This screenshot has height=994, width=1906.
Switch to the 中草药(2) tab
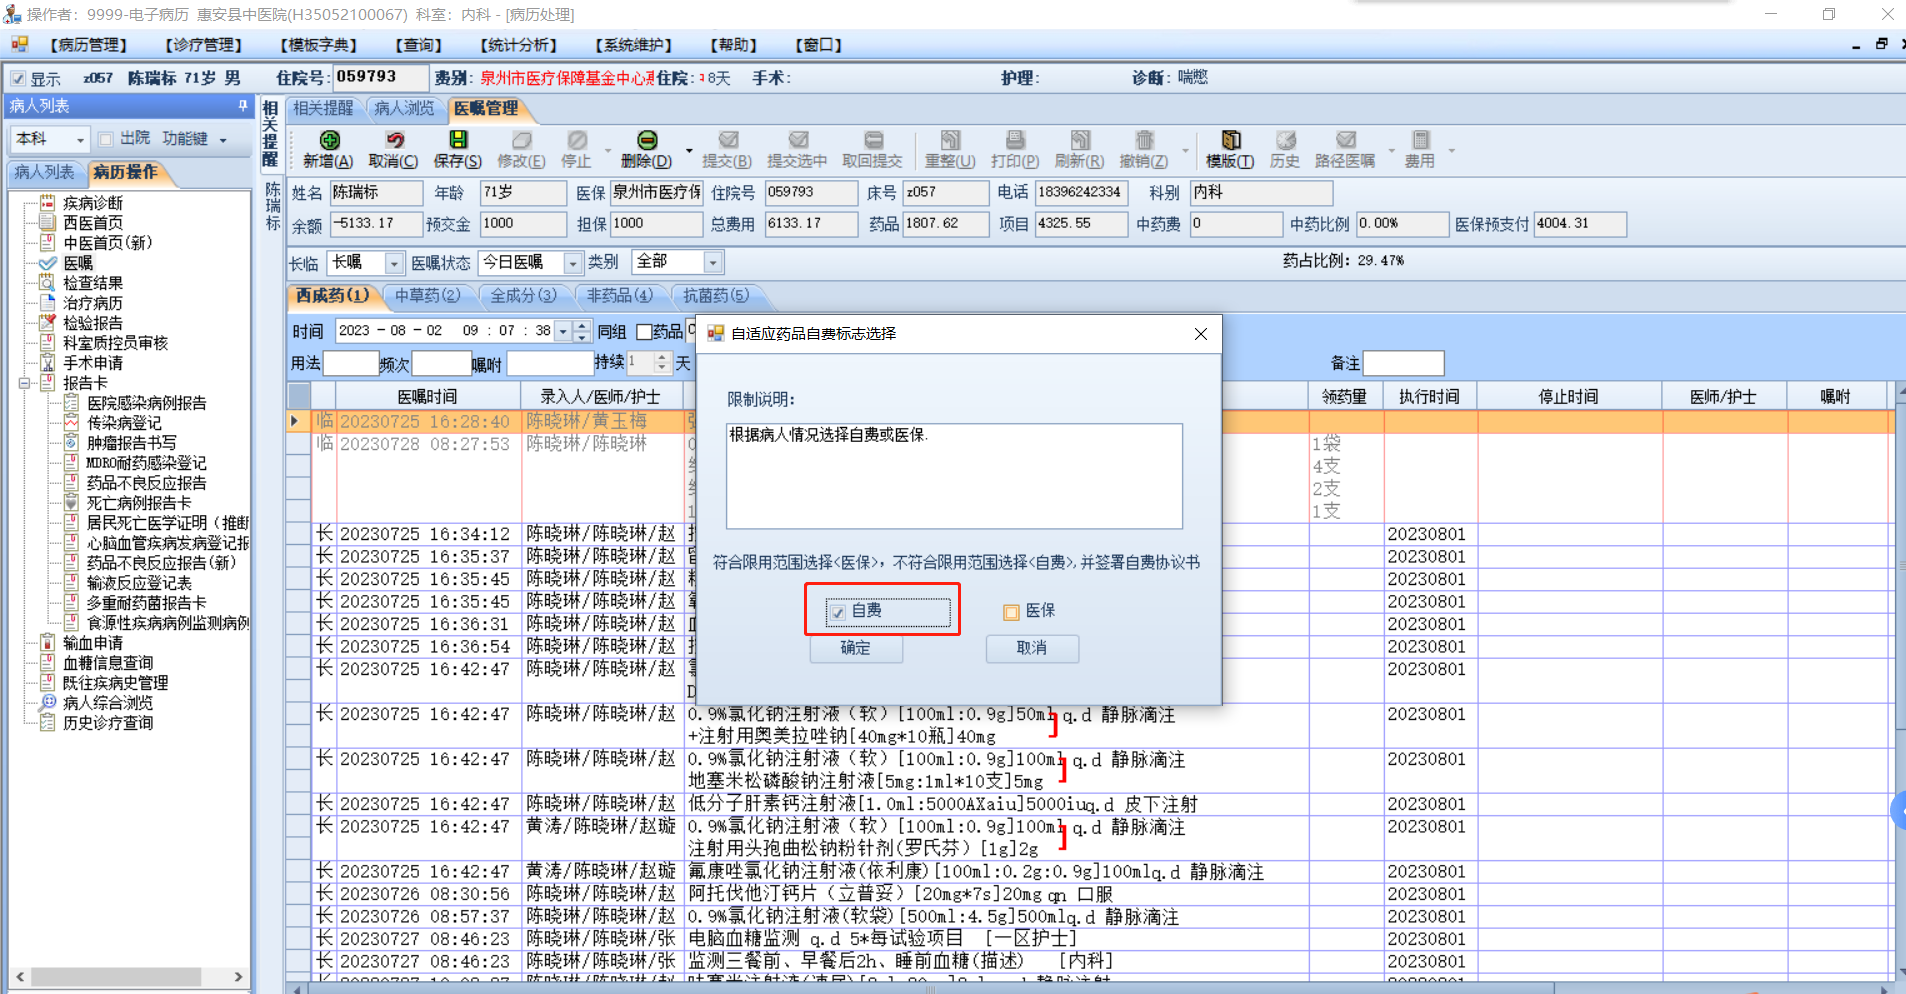(x=428, y=296)
